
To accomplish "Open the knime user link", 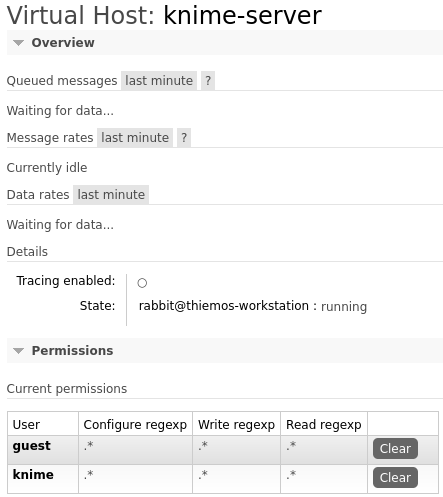I will pos(33,475).
